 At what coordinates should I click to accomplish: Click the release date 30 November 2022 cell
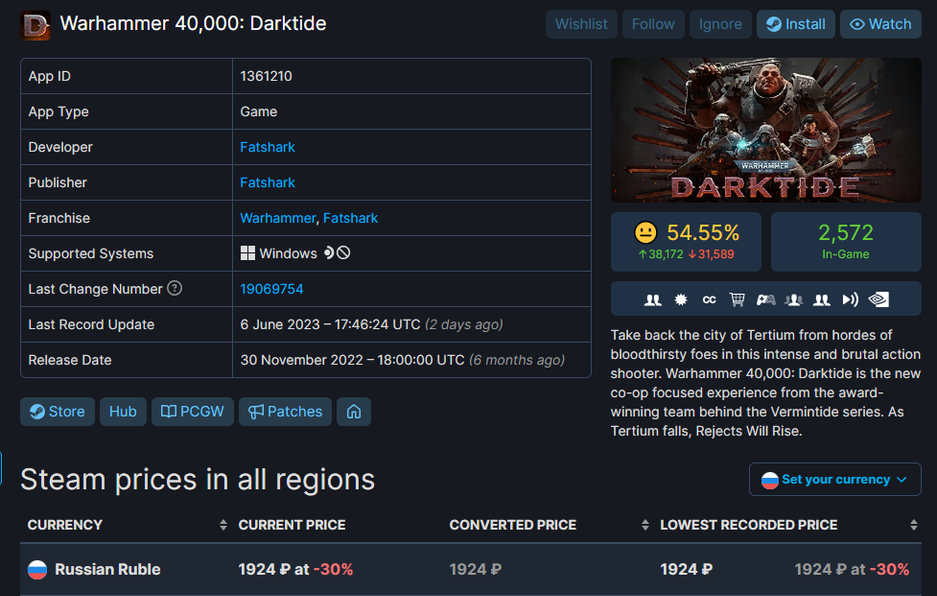click(412, 360)
